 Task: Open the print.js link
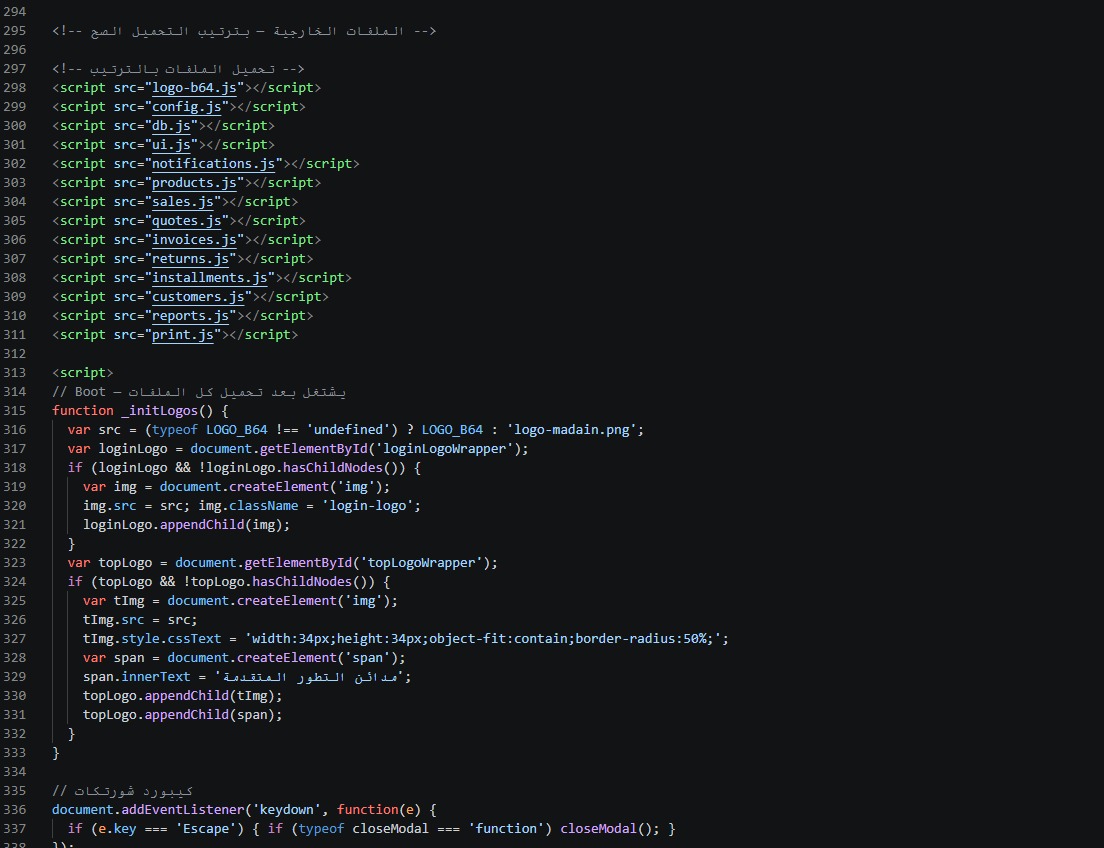coord(183,335)
